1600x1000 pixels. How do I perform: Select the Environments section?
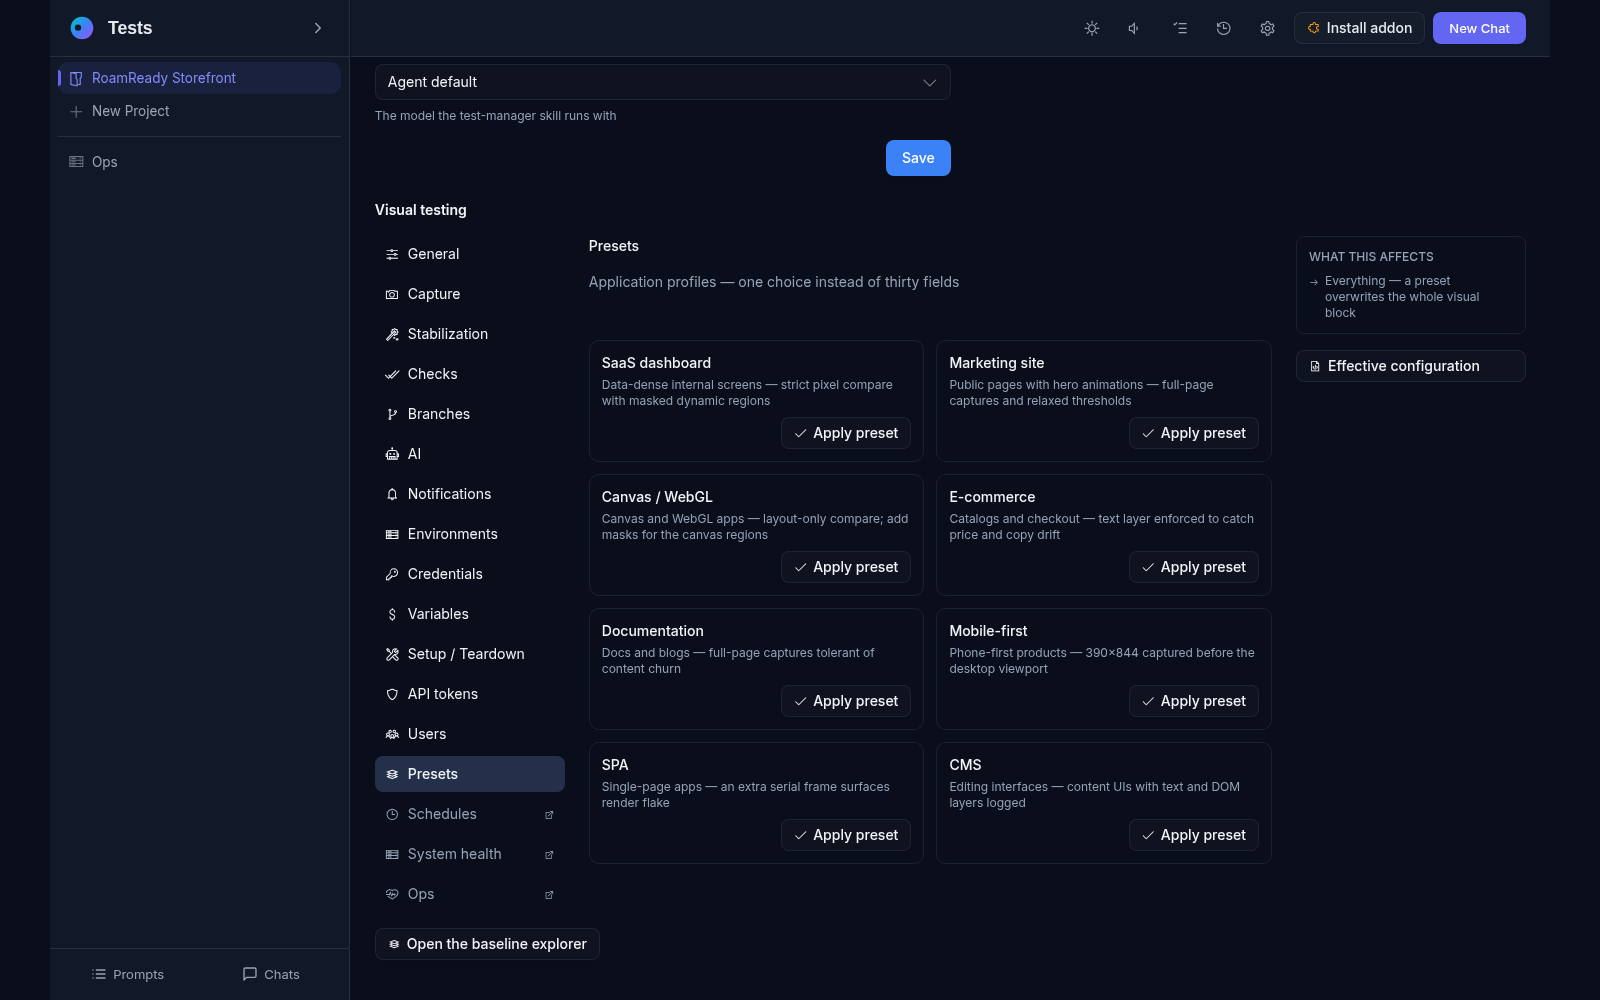(x=470, y=534)
